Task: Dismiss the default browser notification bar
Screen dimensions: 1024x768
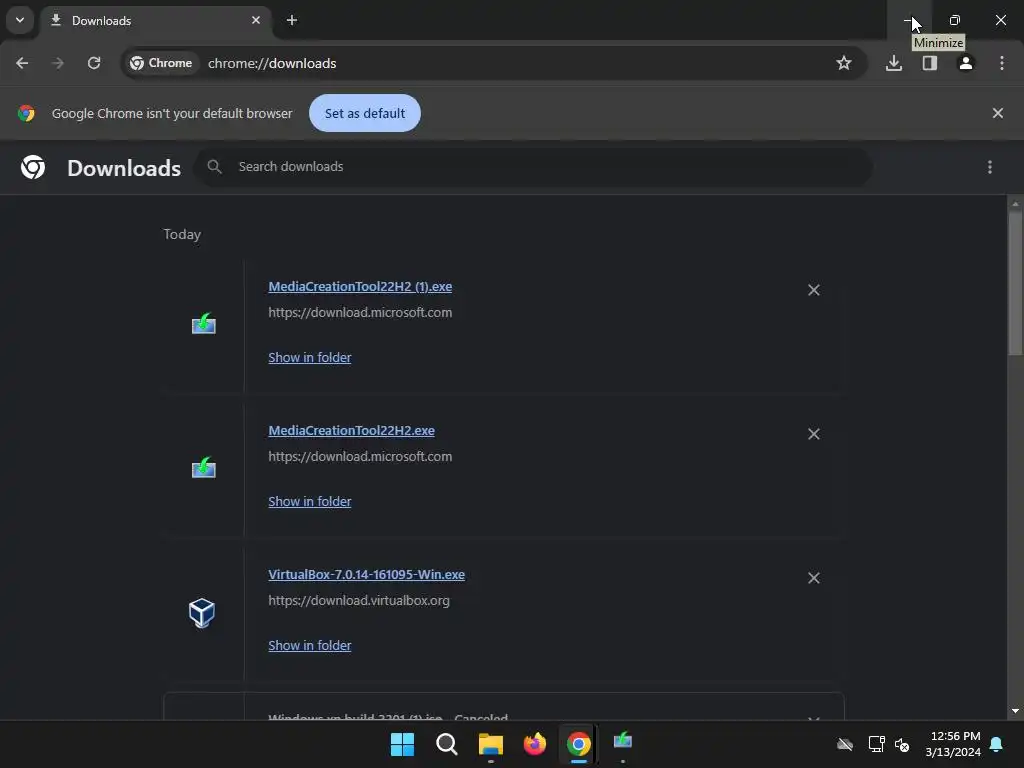Action: point(998,113)
